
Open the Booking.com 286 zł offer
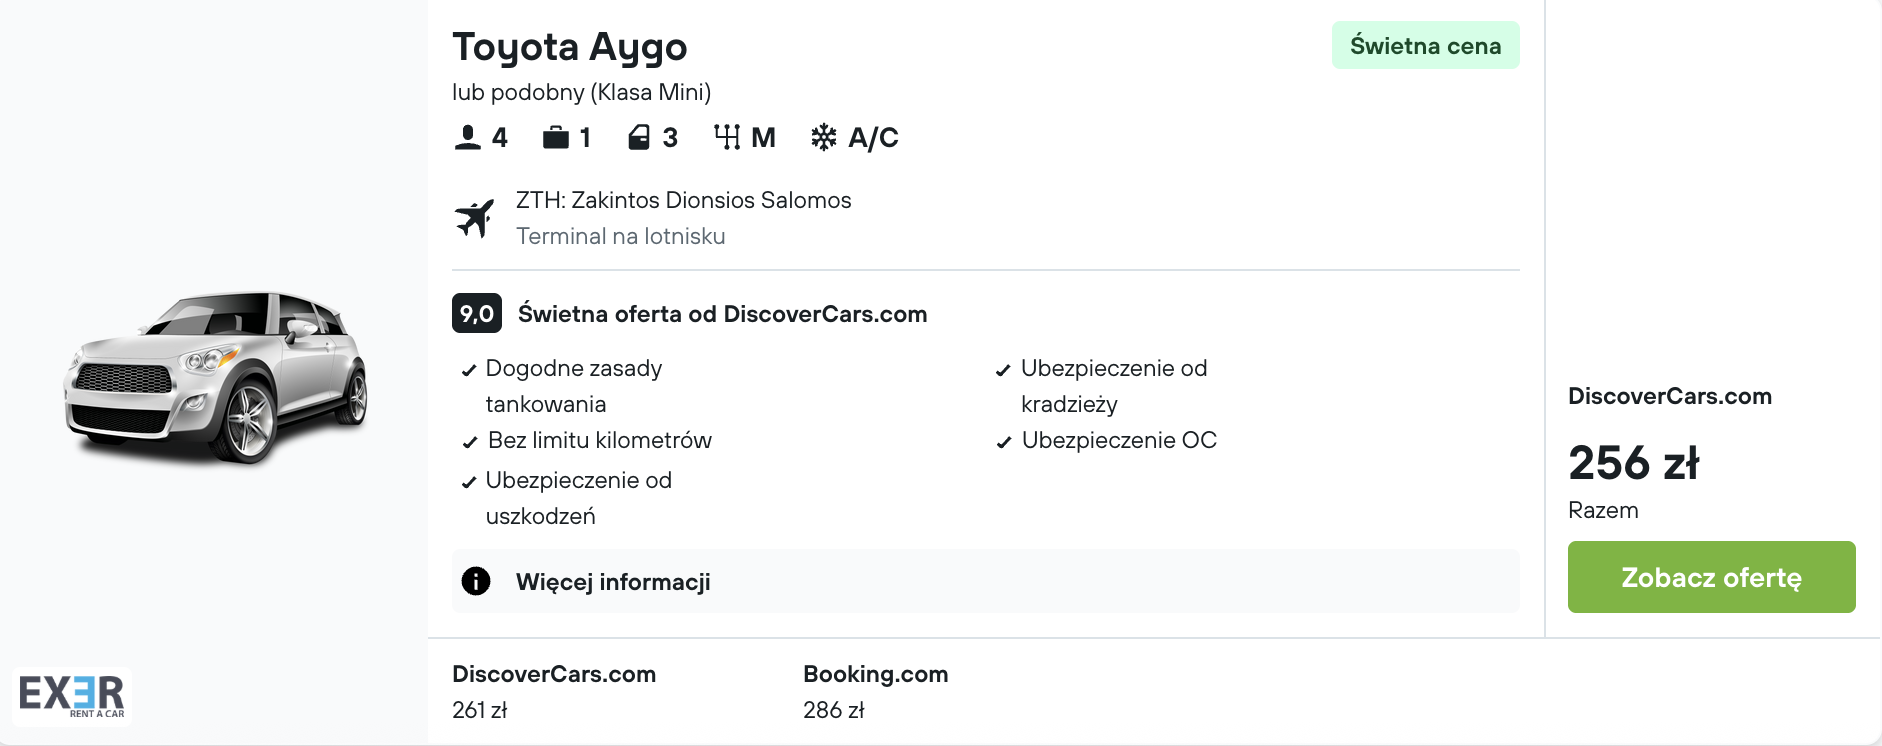[x=875, y=691]
